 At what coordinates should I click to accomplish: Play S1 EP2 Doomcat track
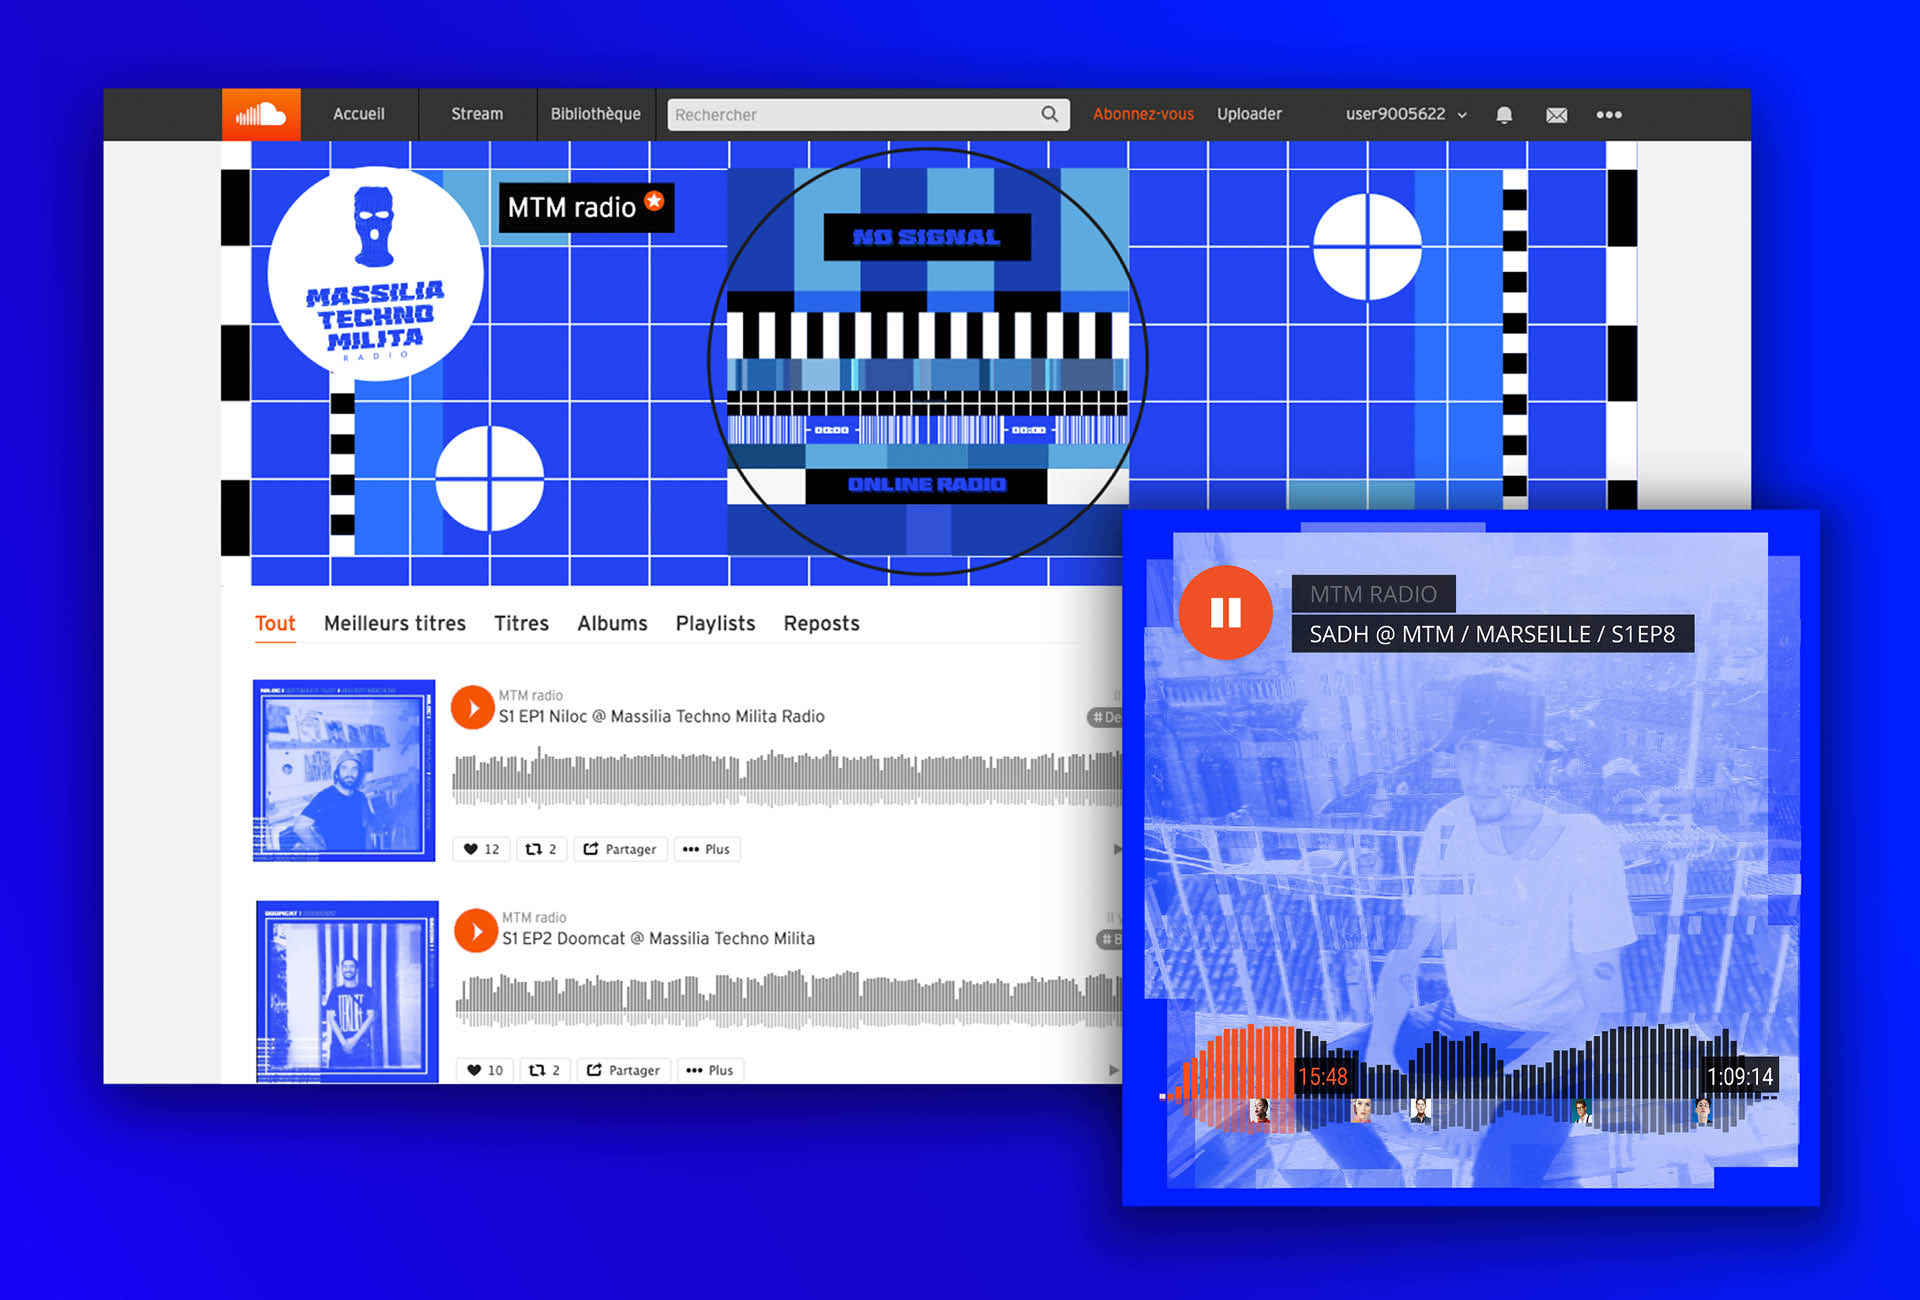pyautogui.click(x=476, y=930)
